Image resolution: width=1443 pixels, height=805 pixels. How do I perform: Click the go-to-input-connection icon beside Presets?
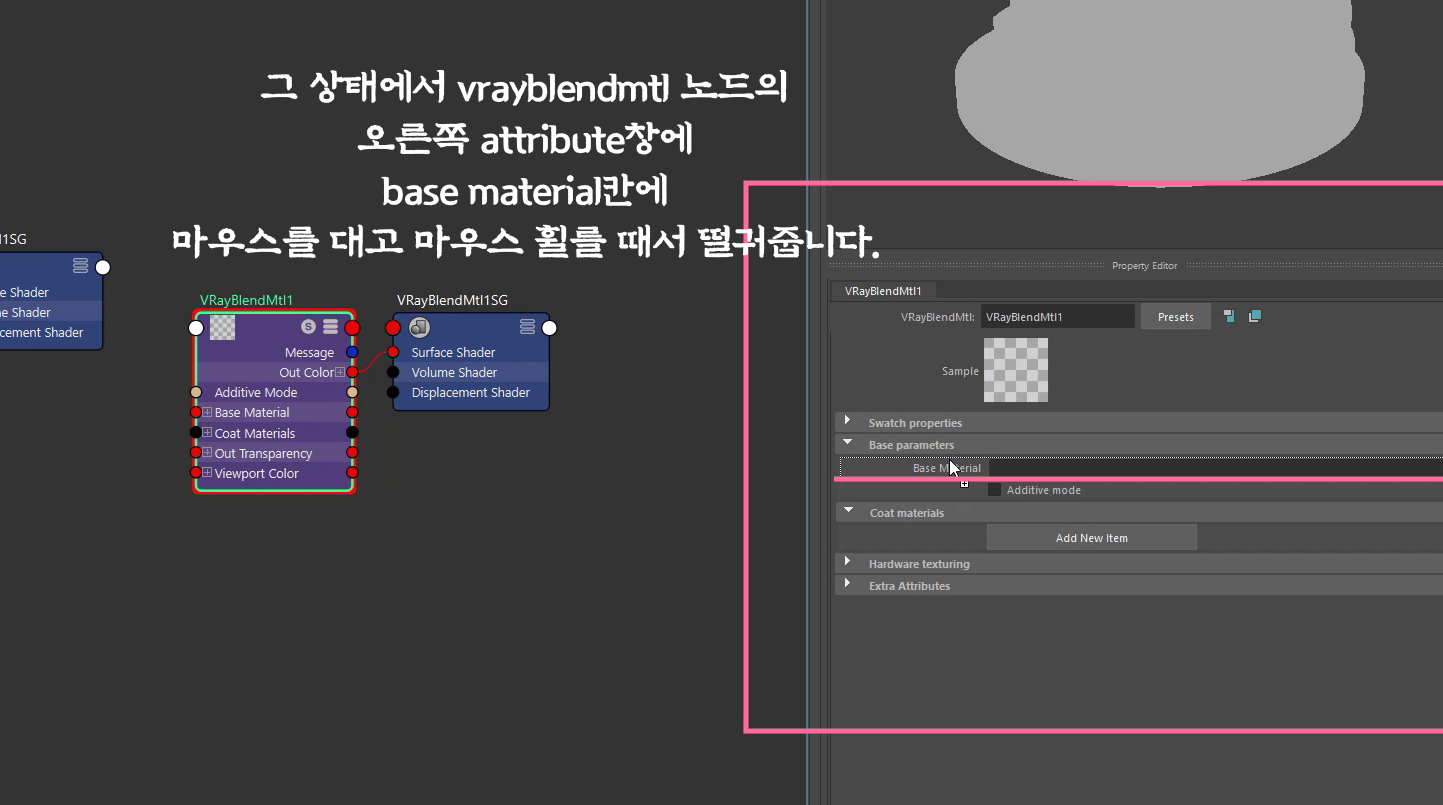click(x=1229, y=316)
